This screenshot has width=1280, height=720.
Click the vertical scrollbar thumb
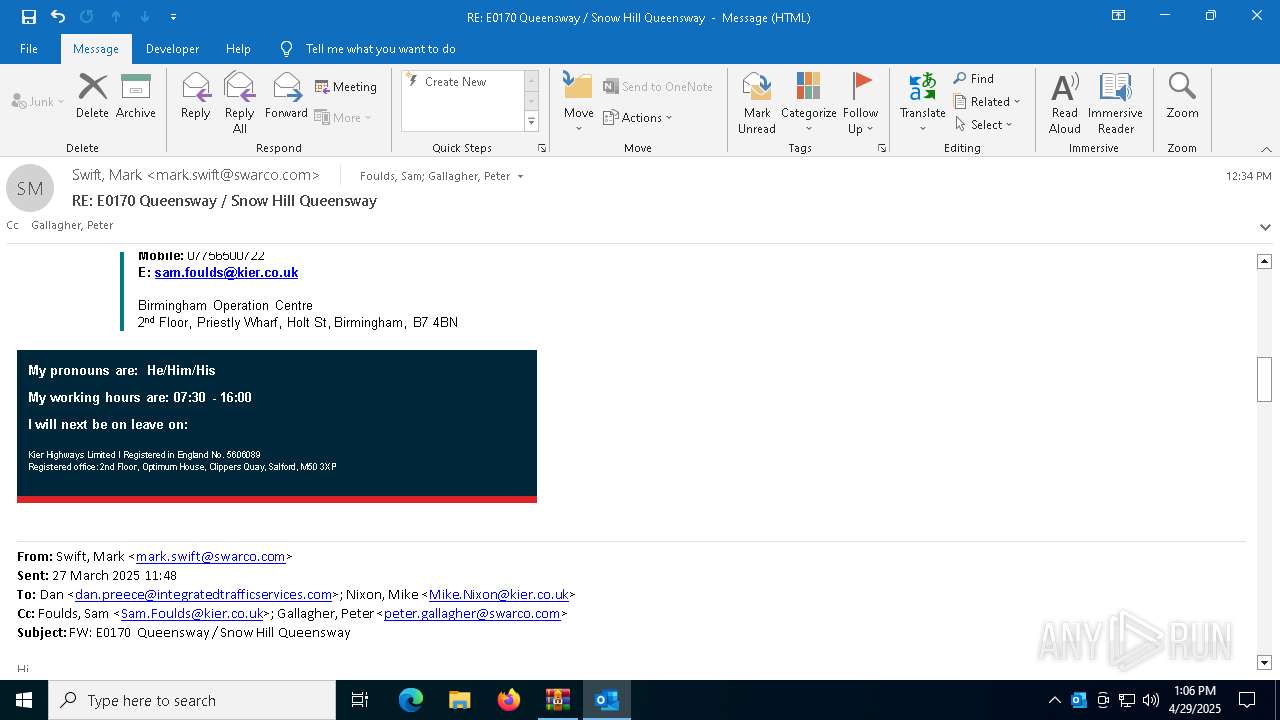click(x=1264, y=379)
